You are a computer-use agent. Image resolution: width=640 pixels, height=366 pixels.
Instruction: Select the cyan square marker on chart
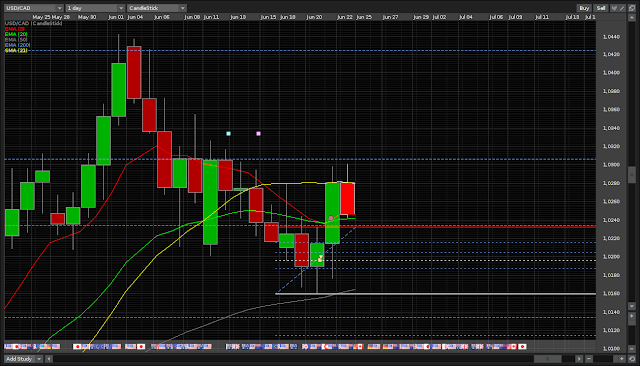pos(229,133)
